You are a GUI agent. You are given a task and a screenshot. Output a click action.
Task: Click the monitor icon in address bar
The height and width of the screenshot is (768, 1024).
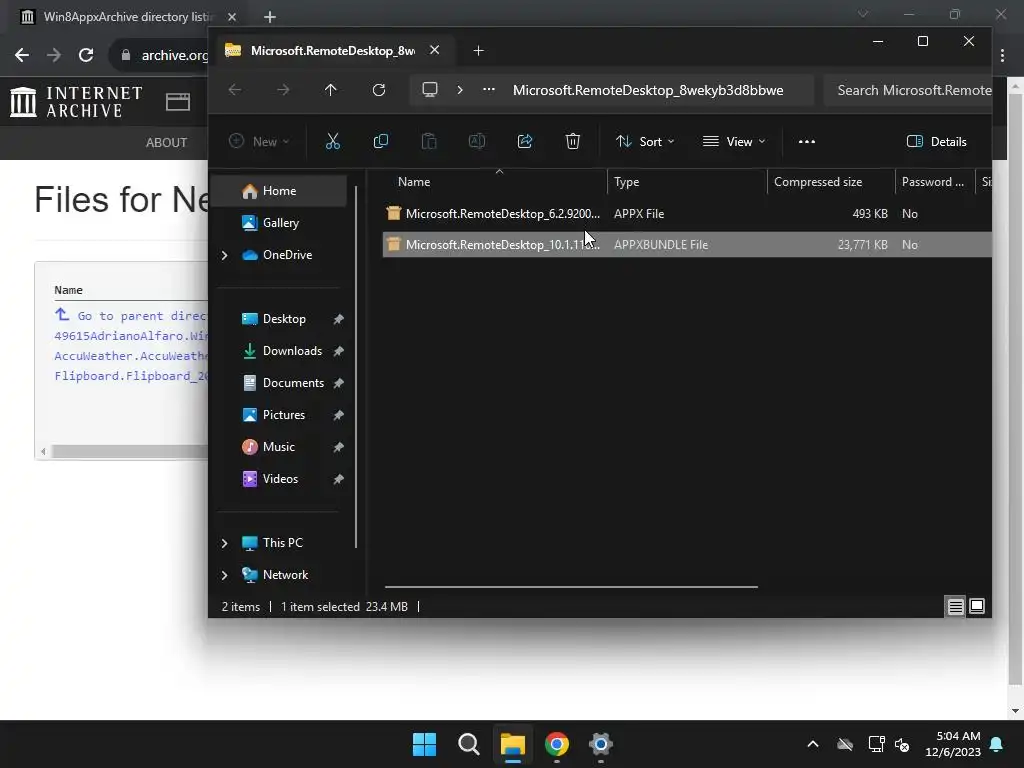(430, 90)
